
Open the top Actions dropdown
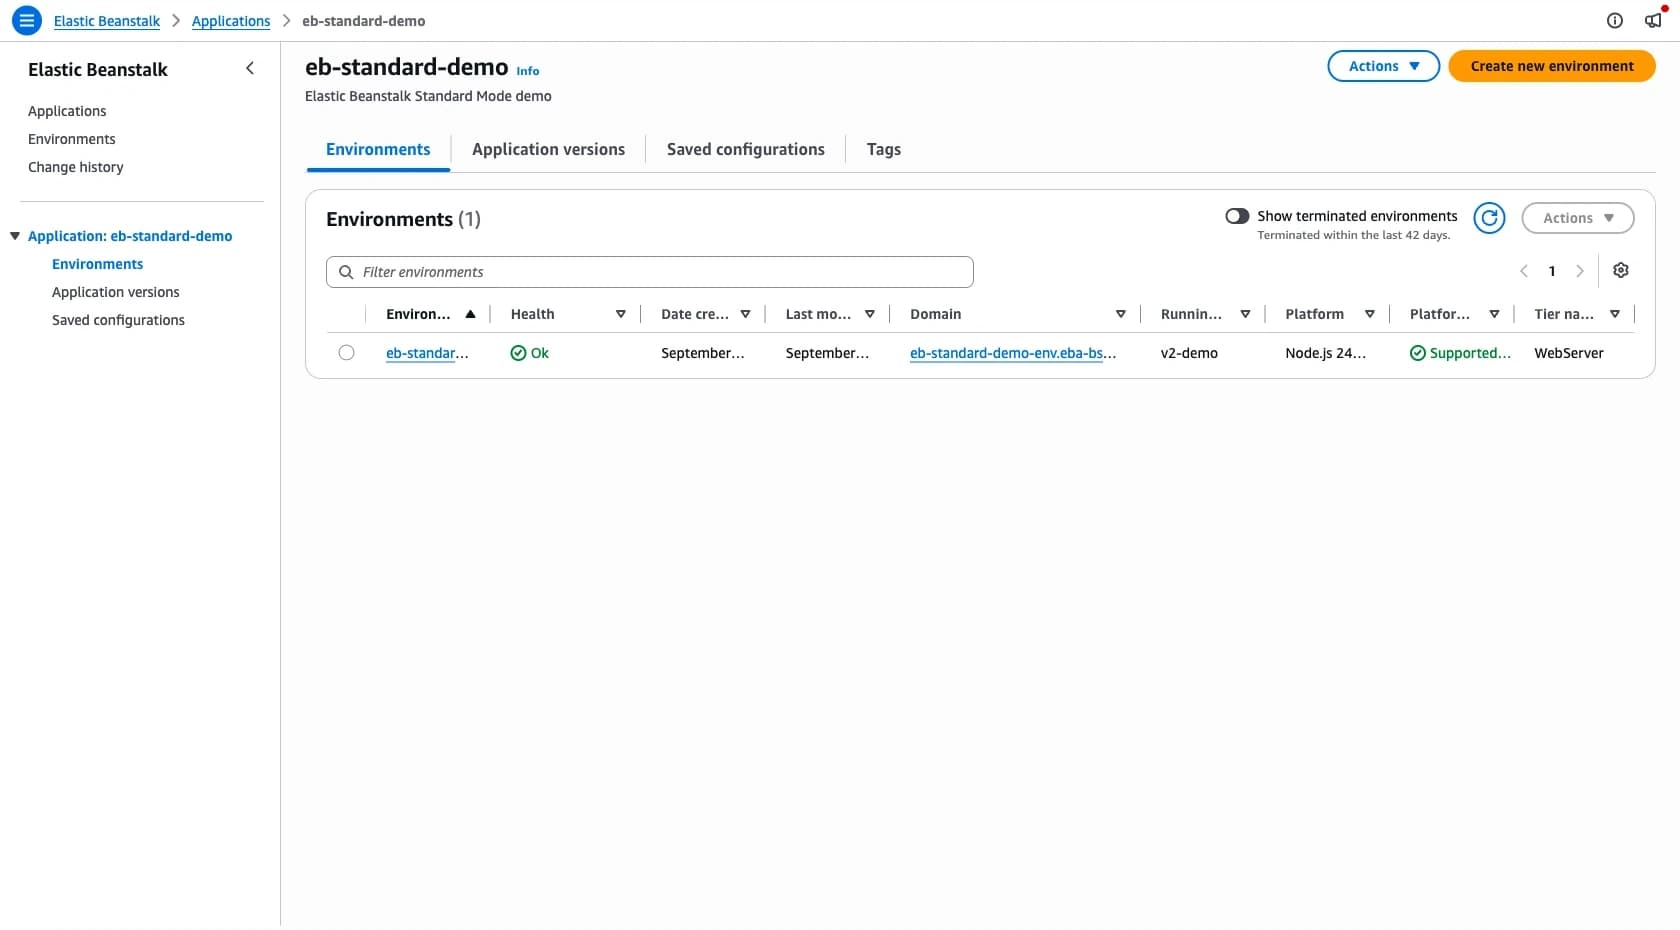[x=1383, y=66]
